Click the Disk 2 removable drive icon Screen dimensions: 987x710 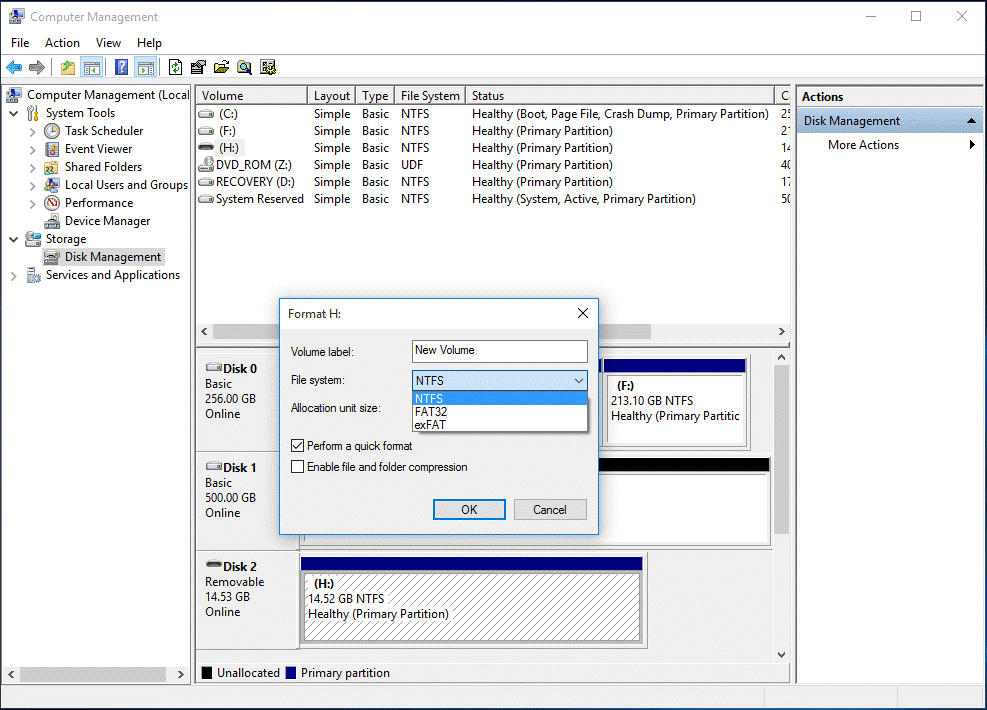click(x=214, y=565)
